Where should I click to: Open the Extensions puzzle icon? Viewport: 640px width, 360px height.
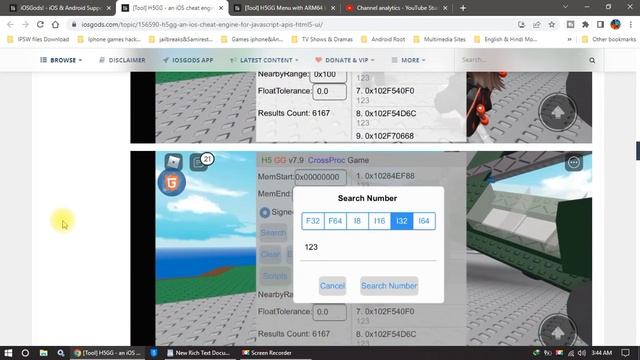[x=585, y=24]
